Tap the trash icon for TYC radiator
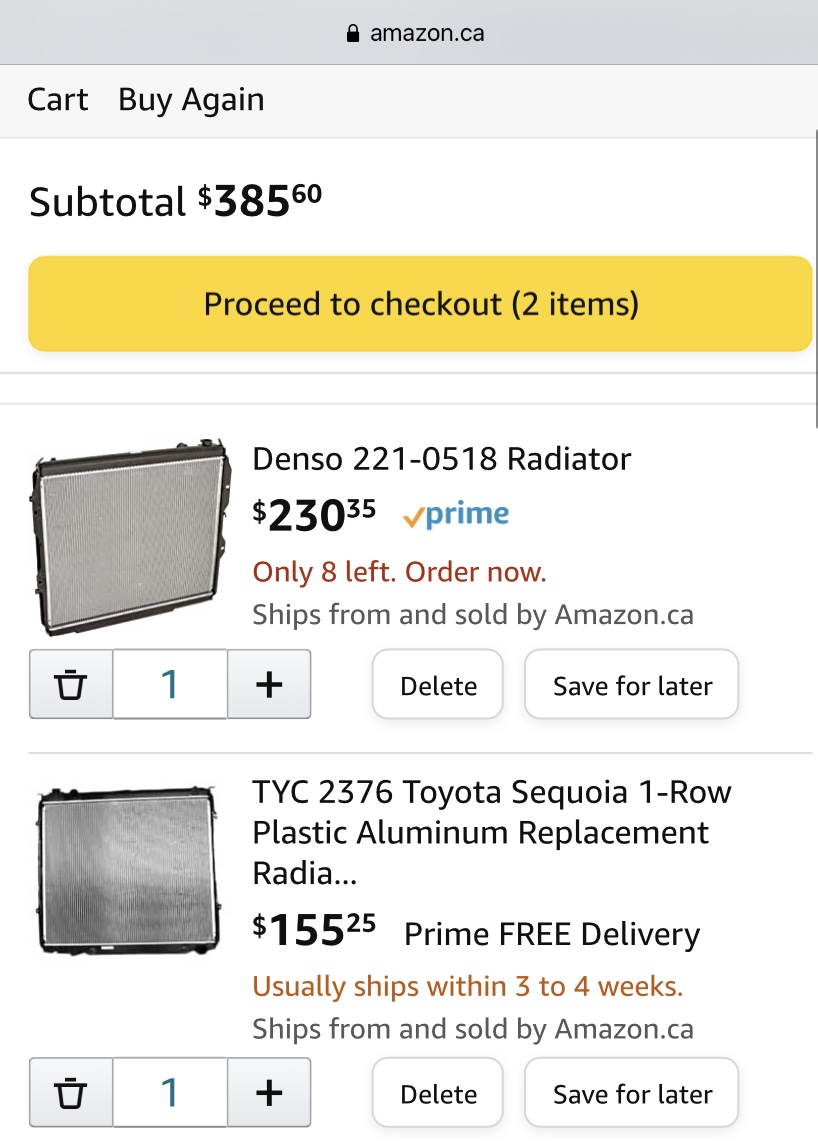The width and height of the screenshot is (818, 1143). click(x=71, y=1093)
